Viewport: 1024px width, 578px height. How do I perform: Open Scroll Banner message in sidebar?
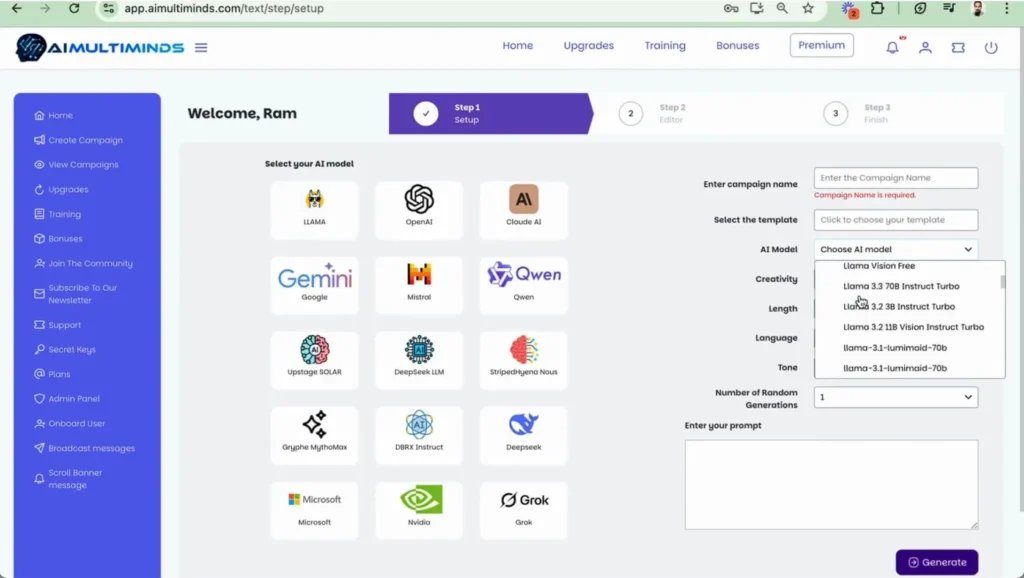[69, 479]
